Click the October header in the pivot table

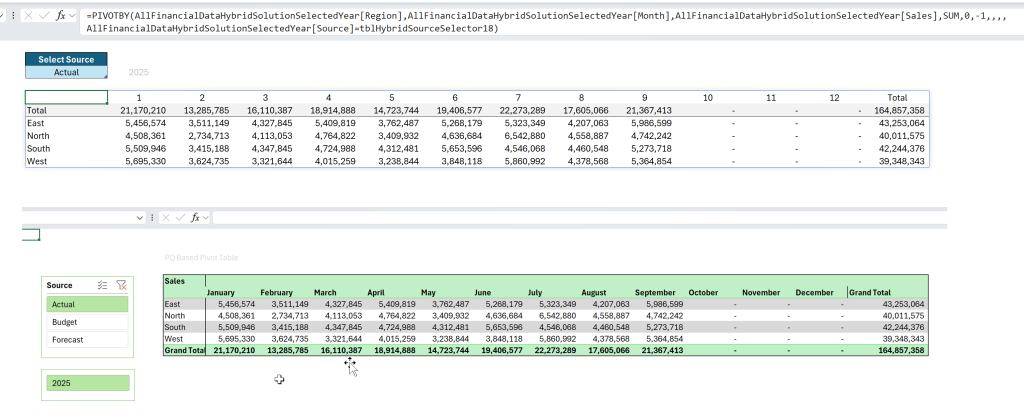pyautogui.click(x=703, y=292)
